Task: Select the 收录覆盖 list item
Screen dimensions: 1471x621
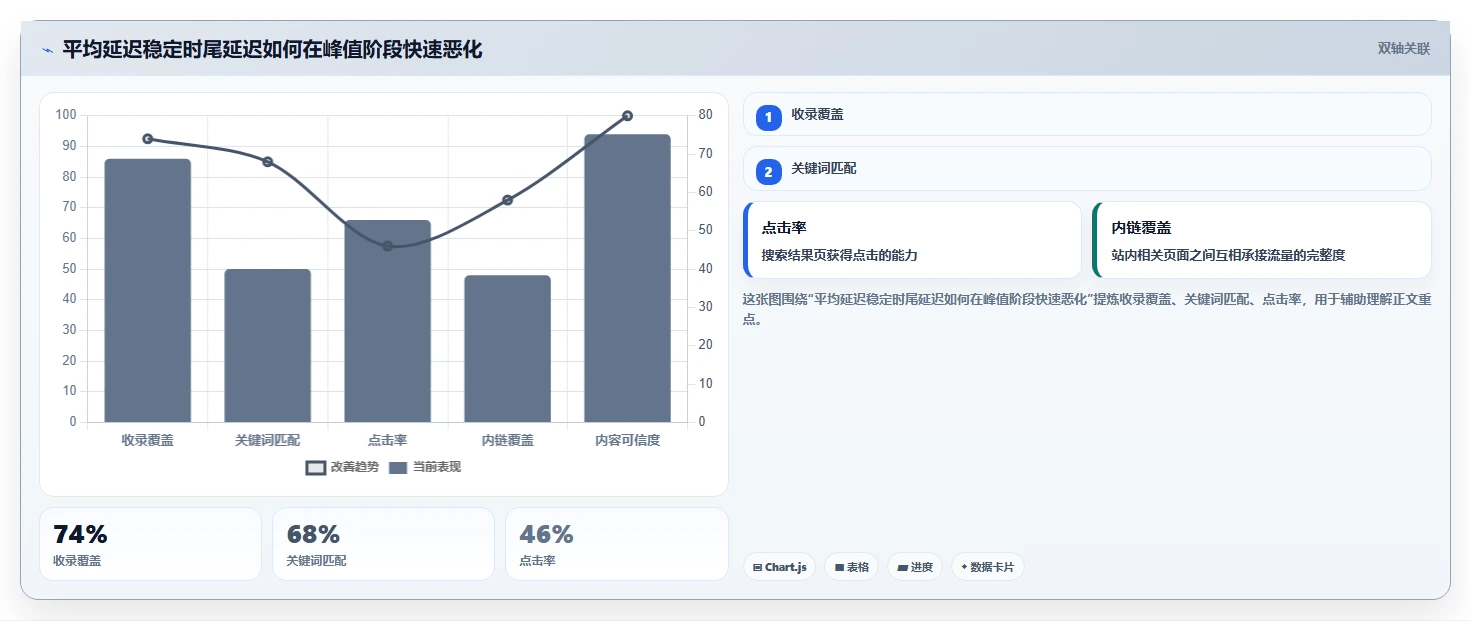Action: (x=1087, y=114)
